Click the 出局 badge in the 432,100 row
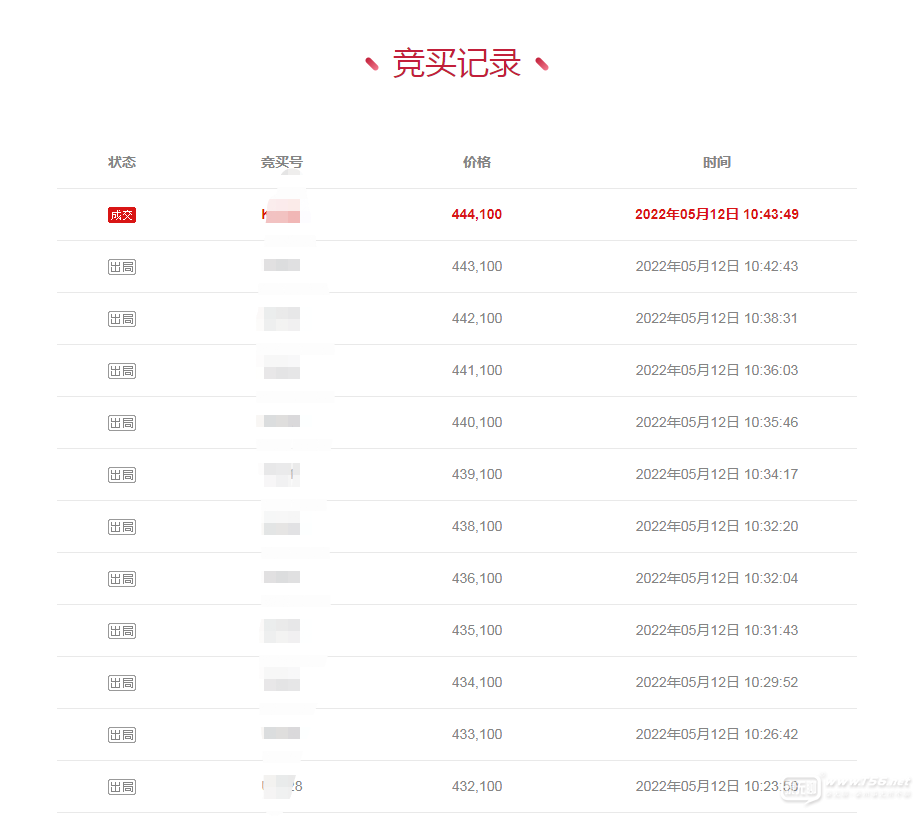923x816 pixels. pyautogui.click(x=122, y=787)
